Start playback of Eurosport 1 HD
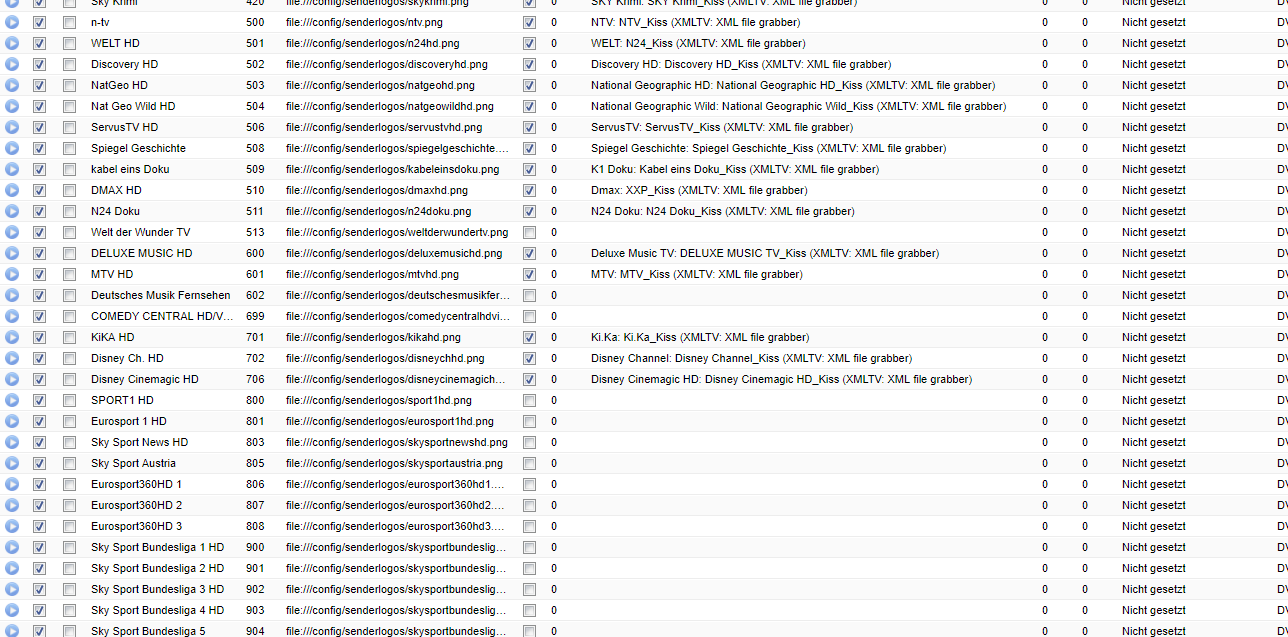The image size is (1288, 637). point(12,421)
